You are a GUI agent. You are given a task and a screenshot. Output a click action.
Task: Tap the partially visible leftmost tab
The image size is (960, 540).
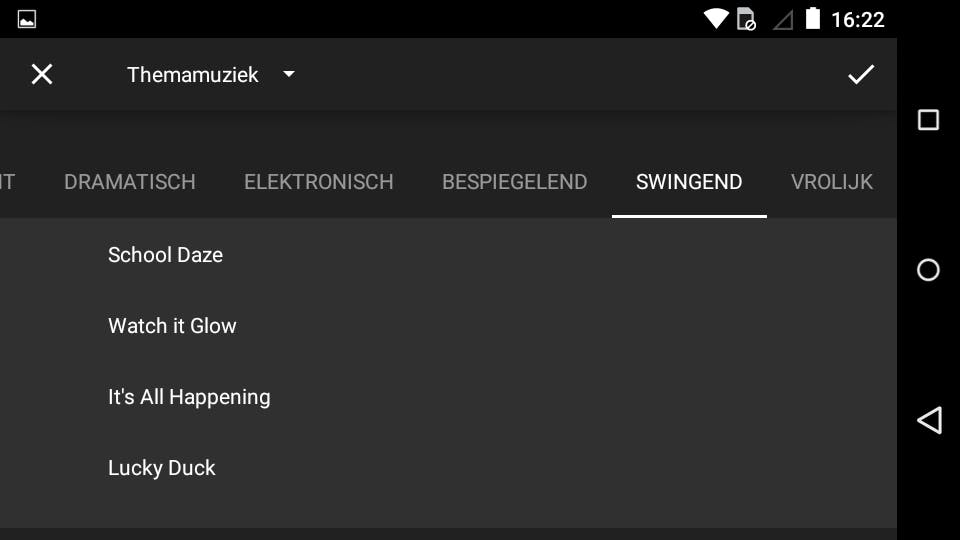(x=8, y=182)
